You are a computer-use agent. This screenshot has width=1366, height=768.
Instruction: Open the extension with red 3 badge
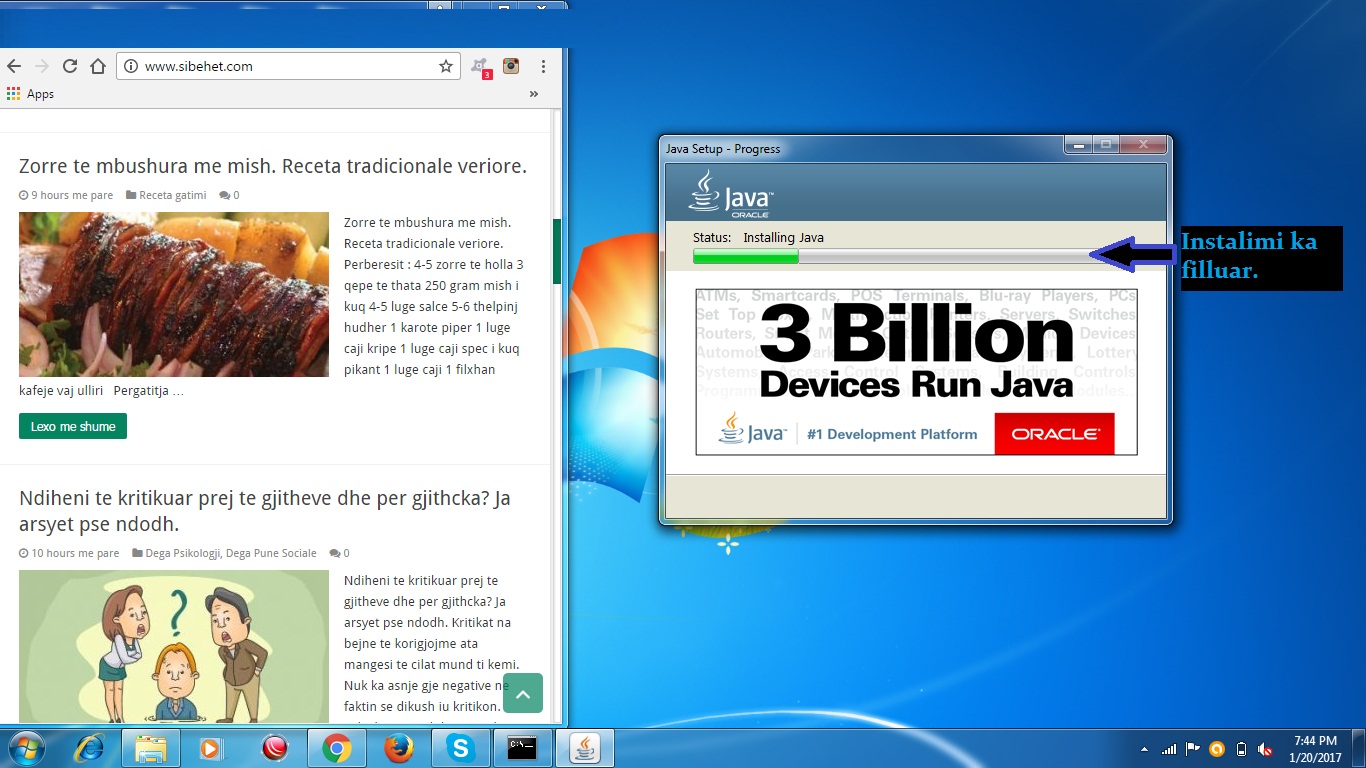[481, 67]
